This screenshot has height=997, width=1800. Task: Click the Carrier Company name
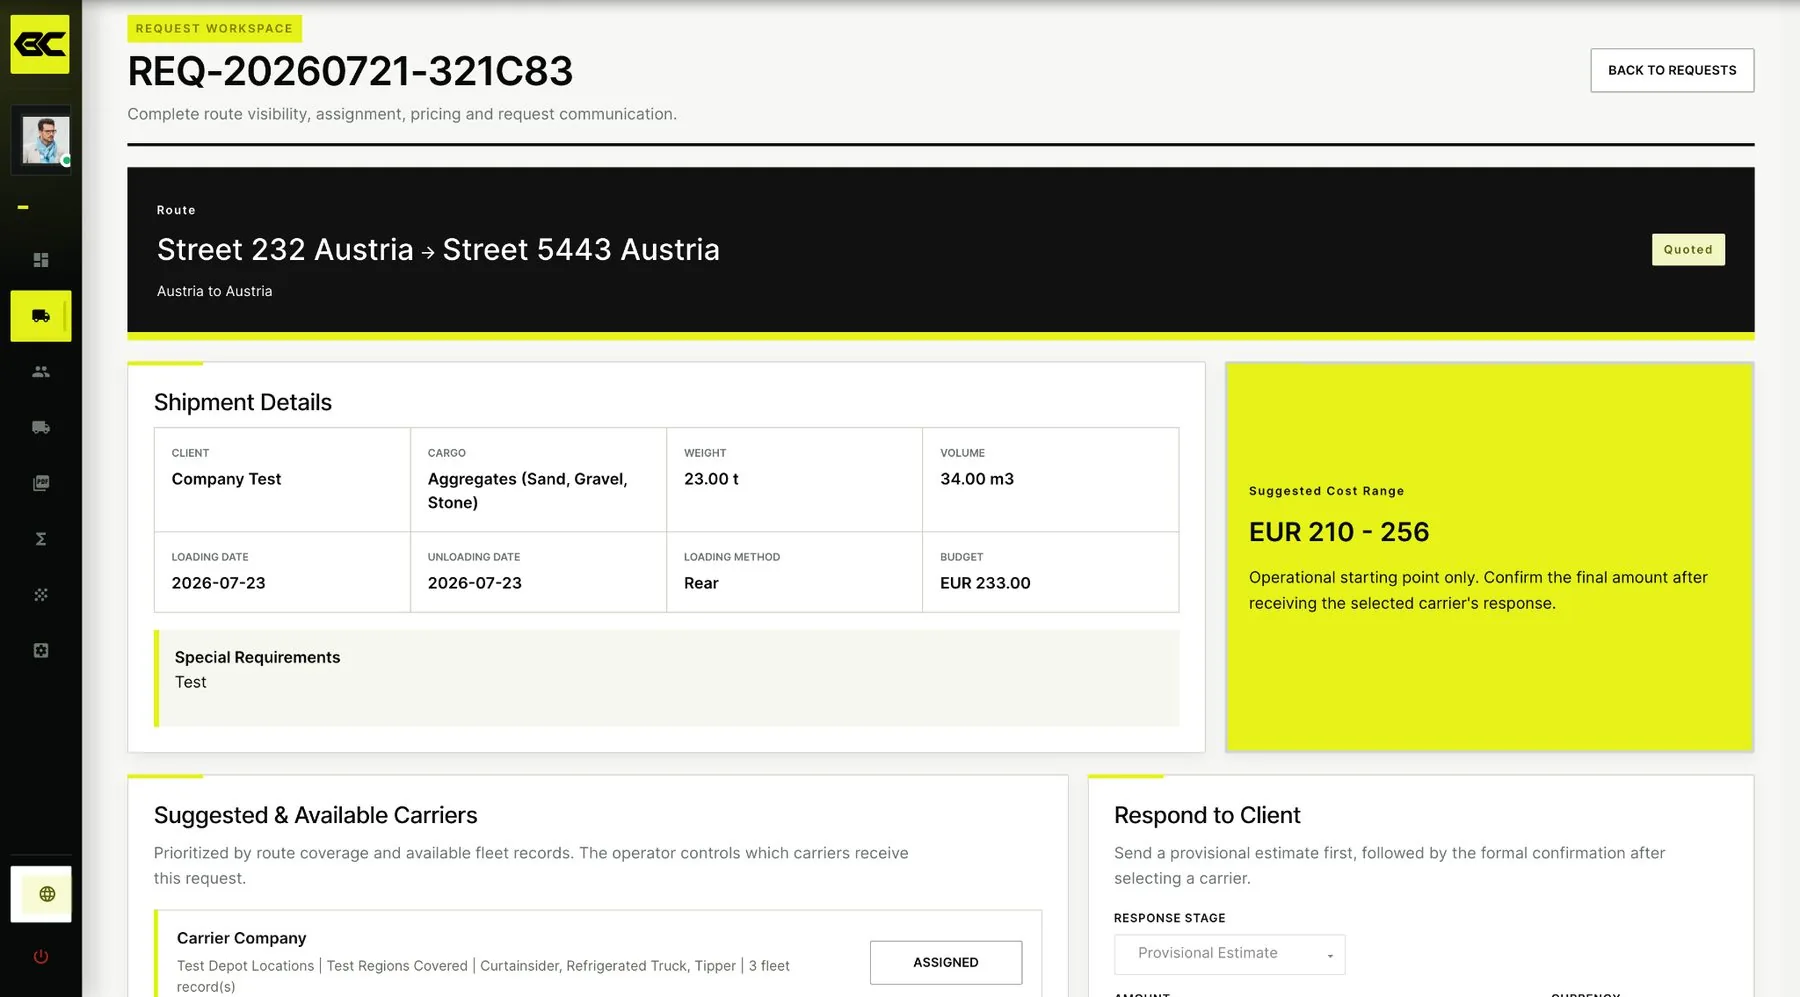[241, 938]
